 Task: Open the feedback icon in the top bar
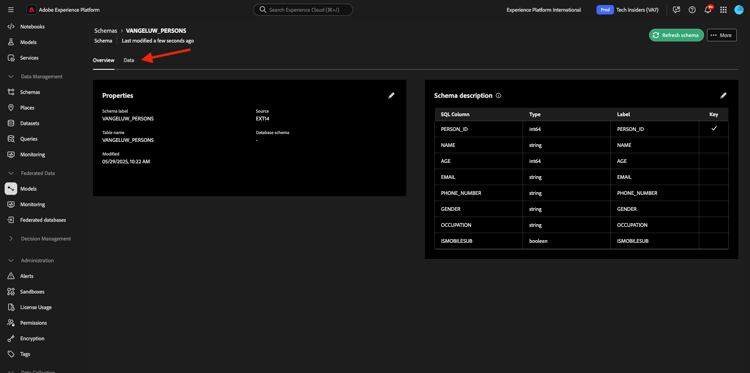pyautogui.click(x=676, y=10)
